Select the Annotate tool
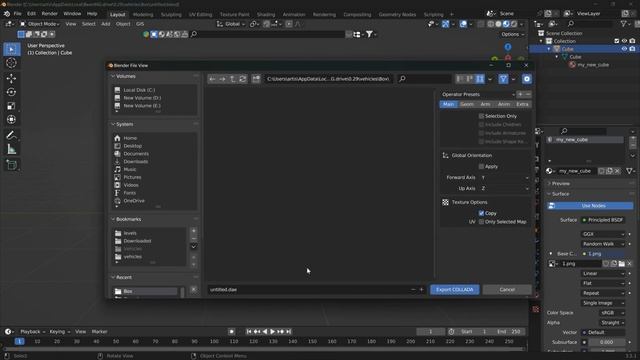The image size is (640, 360). click(11, 136)
